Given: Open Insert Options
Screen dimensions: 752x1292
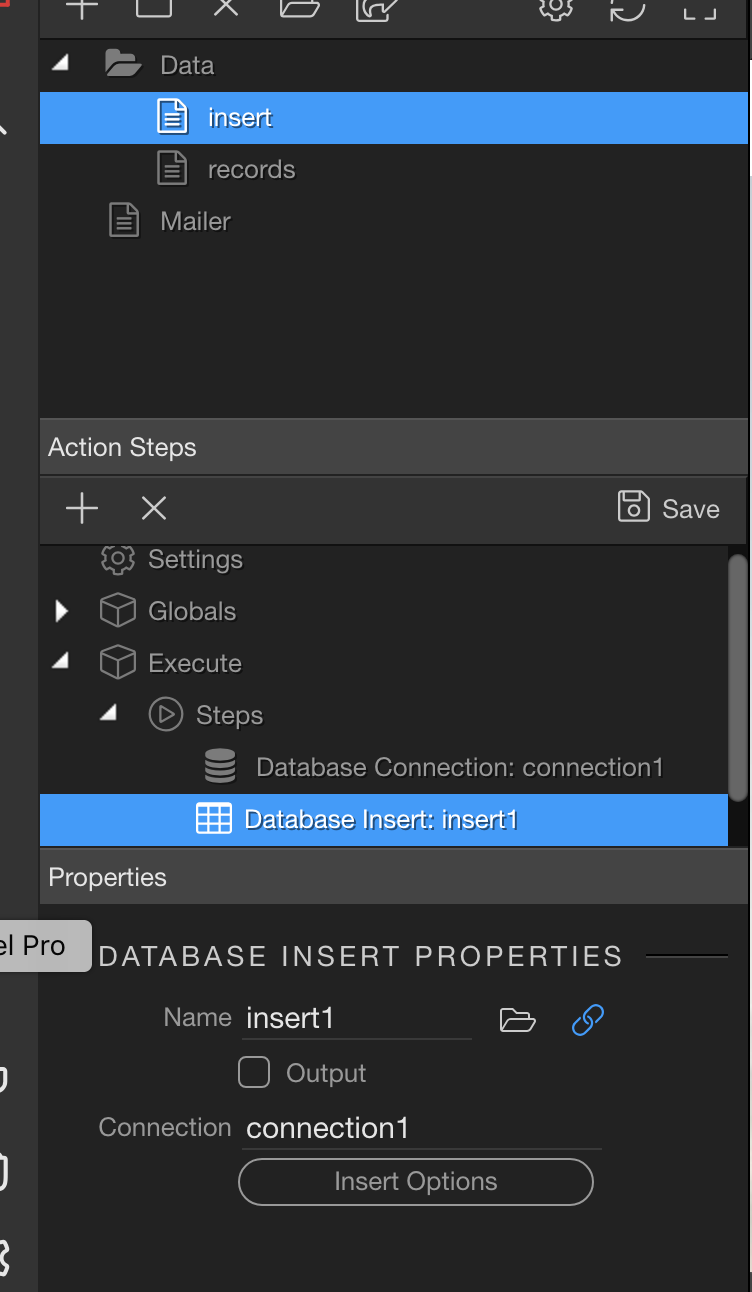Looking at the screenshot, I should pos(416,1182).
